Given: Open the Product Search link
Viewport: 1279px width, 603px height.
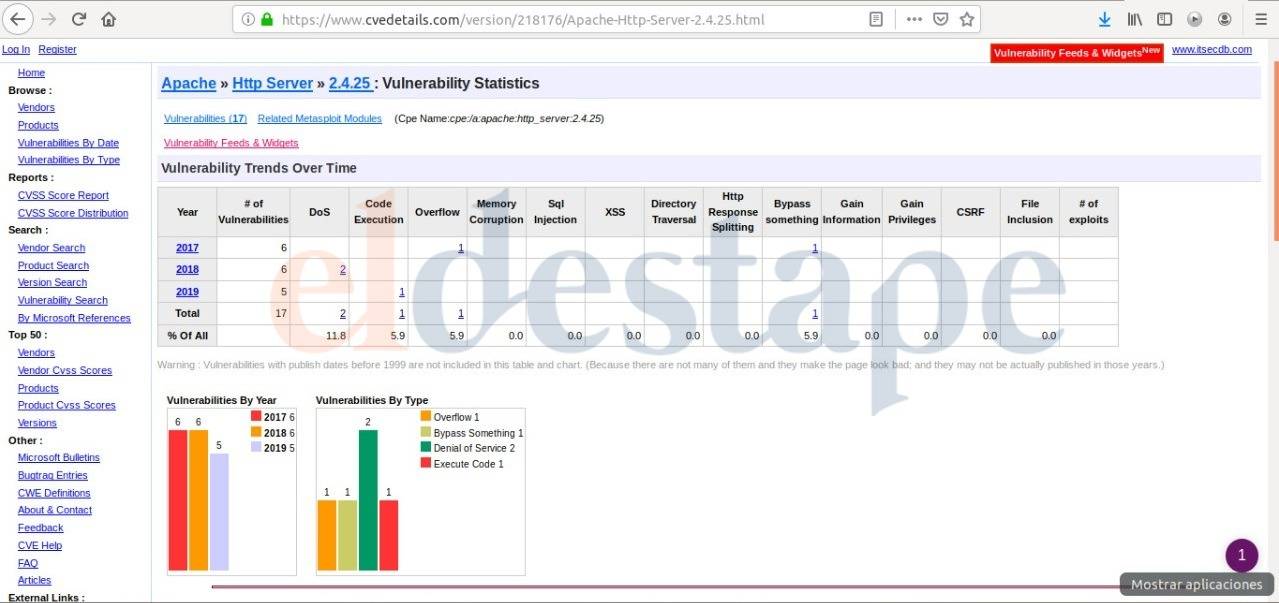Looking at the screenshot, I should pyautogui.click(x=53, y=266).
